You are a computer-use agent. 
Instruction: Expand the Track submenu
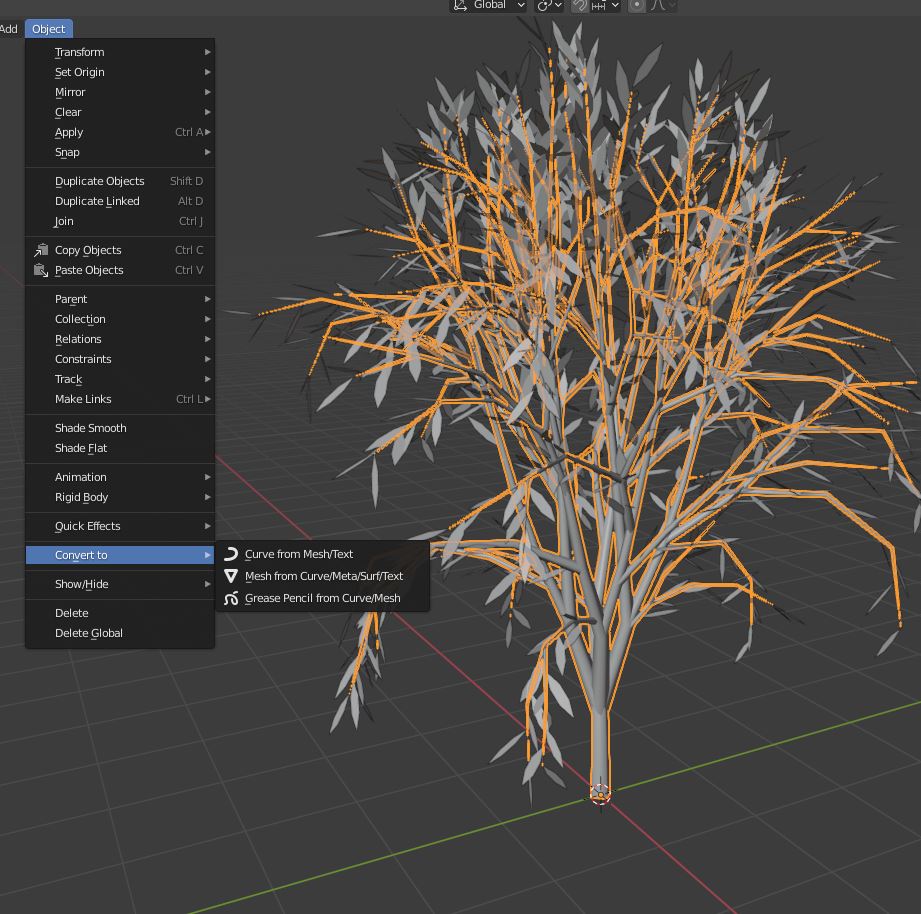tap(120, 379)
